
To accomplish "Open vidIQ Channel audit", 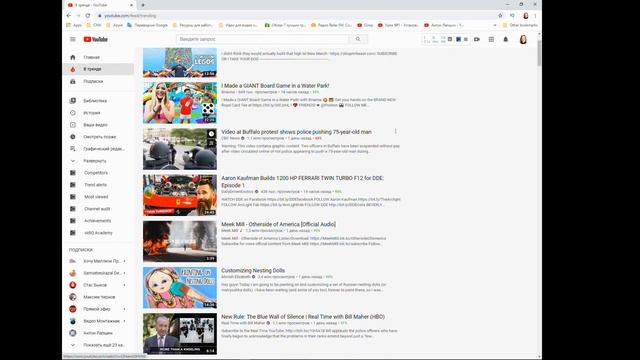I will click(98, 209).
